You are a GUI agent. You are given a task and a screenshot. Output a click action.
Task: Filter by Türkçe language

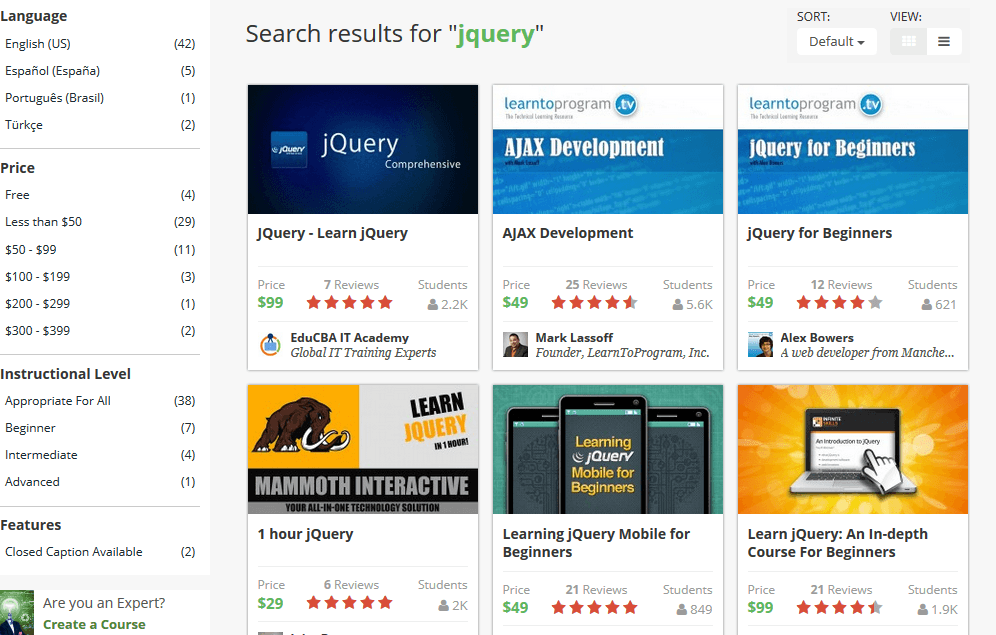click(100, 125)
